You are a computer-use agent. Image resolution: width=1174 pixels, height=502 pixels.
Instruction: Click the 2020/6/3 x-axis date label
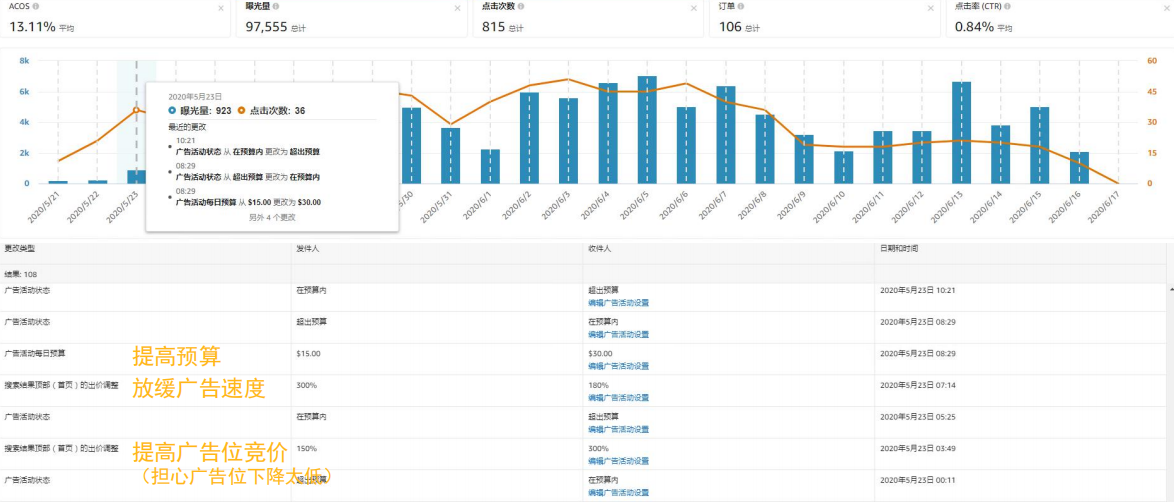554,205
